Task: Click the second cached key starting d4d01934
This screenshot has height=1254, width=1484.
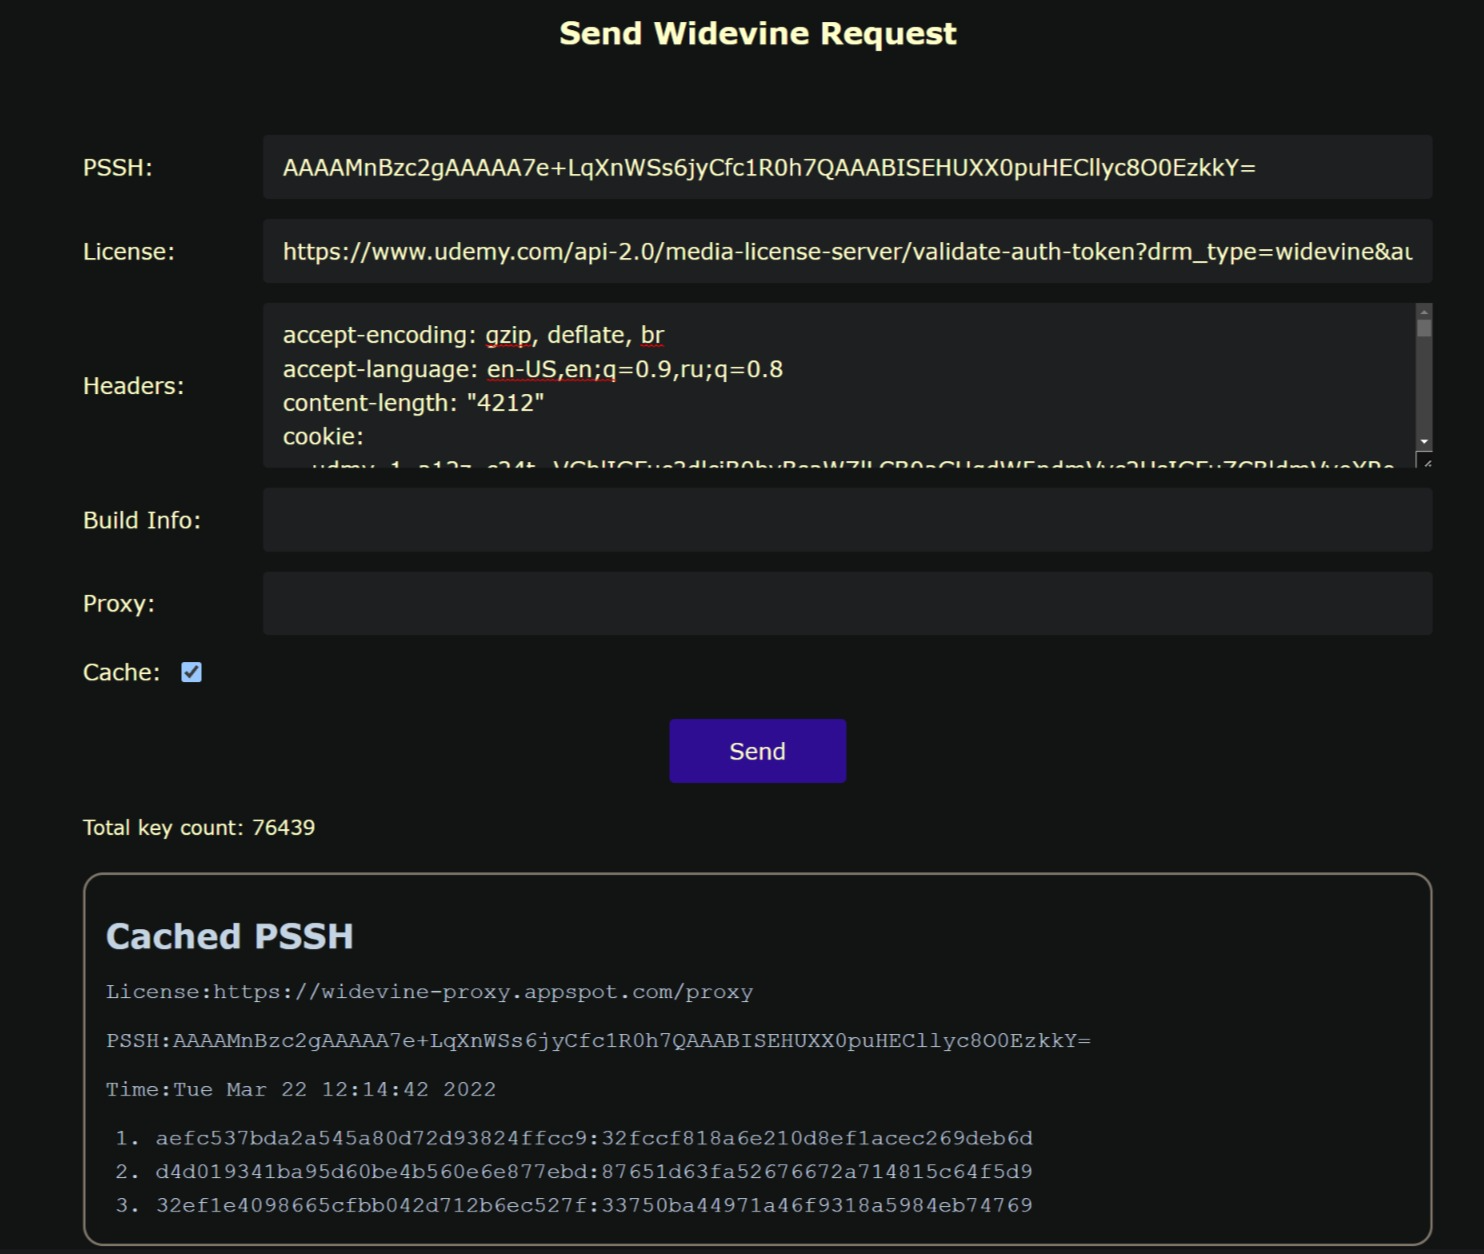Action: tap(593, 1171)
